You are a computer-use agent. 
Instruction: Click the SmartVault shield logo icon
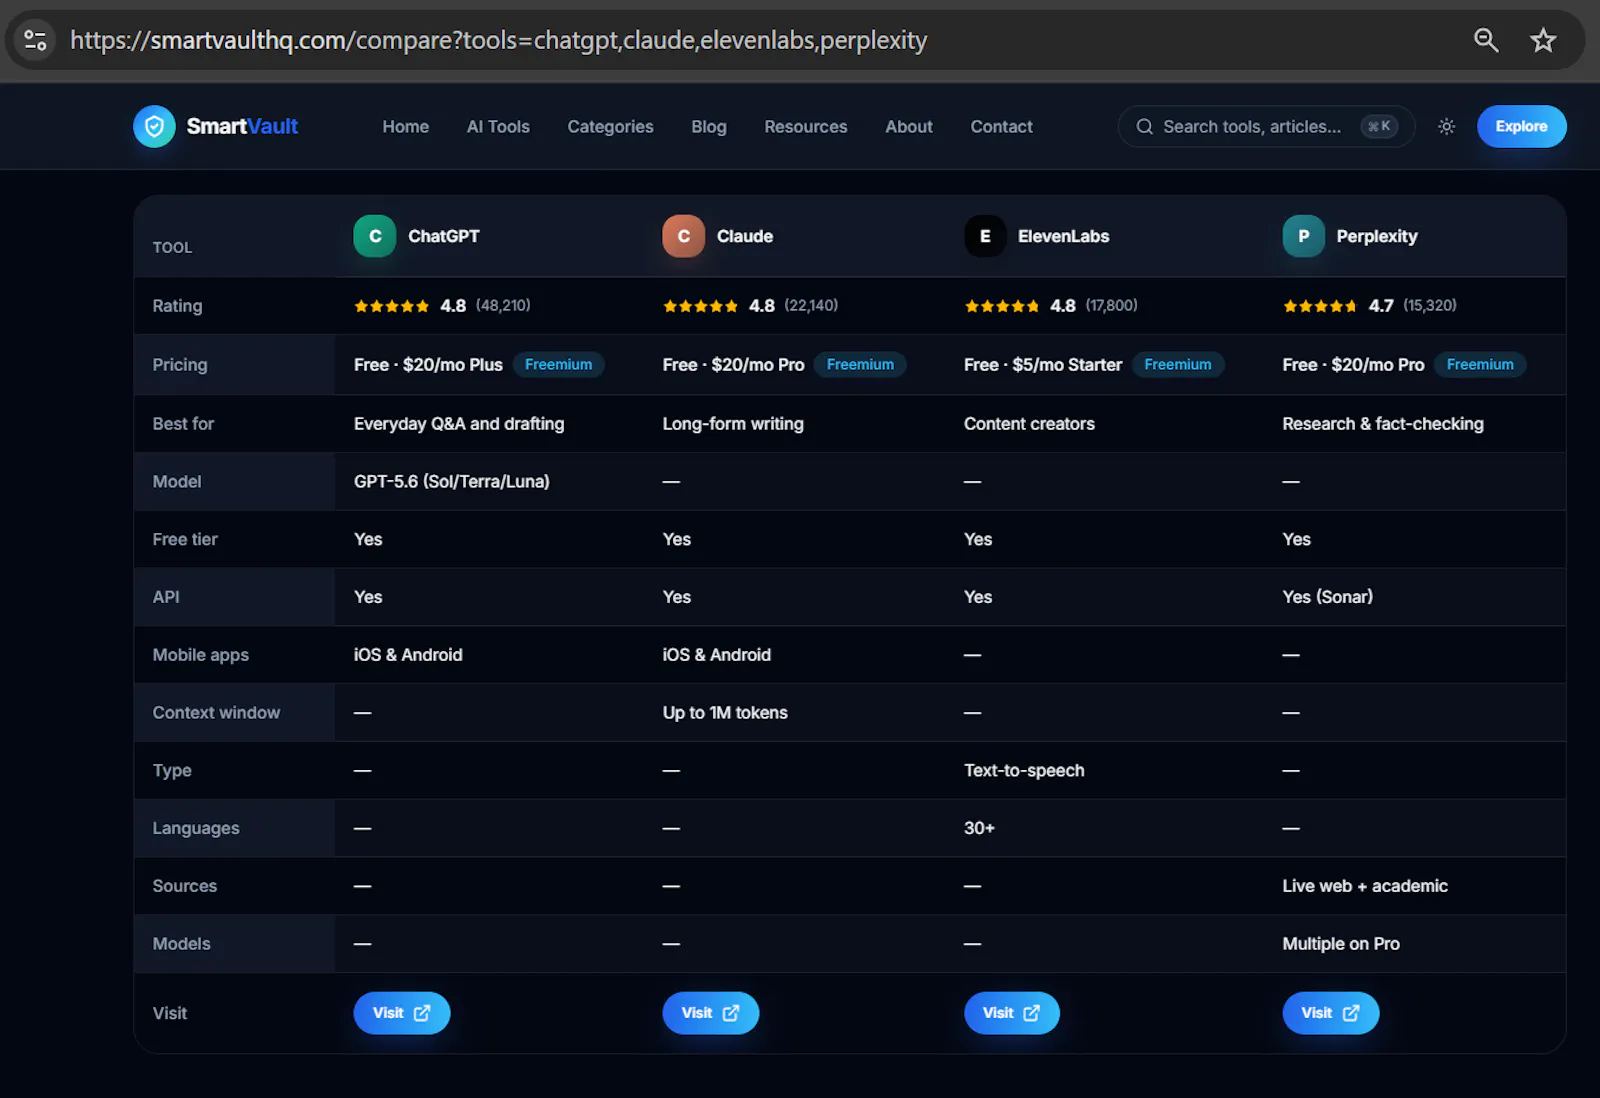pos(154,126)
